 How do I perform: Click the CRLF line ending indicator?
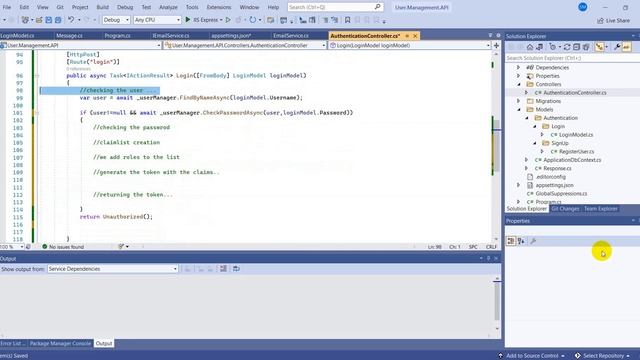[x=491, y=247]
